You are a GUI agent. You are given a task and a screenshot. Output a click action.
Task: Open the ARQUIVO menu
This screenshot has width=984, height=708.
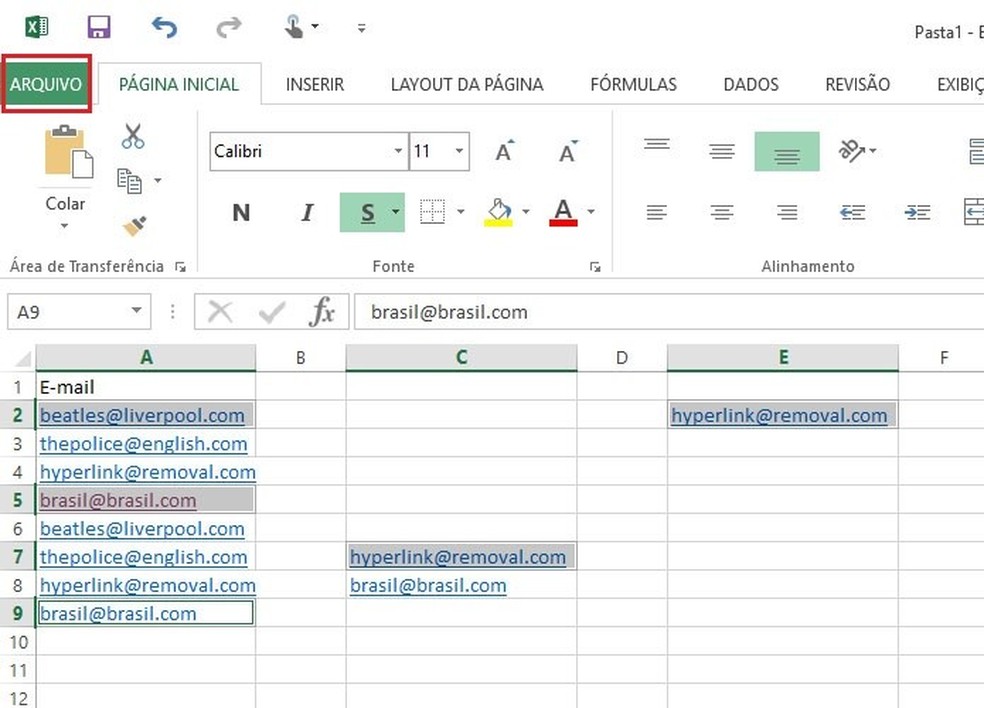(46, 84)
